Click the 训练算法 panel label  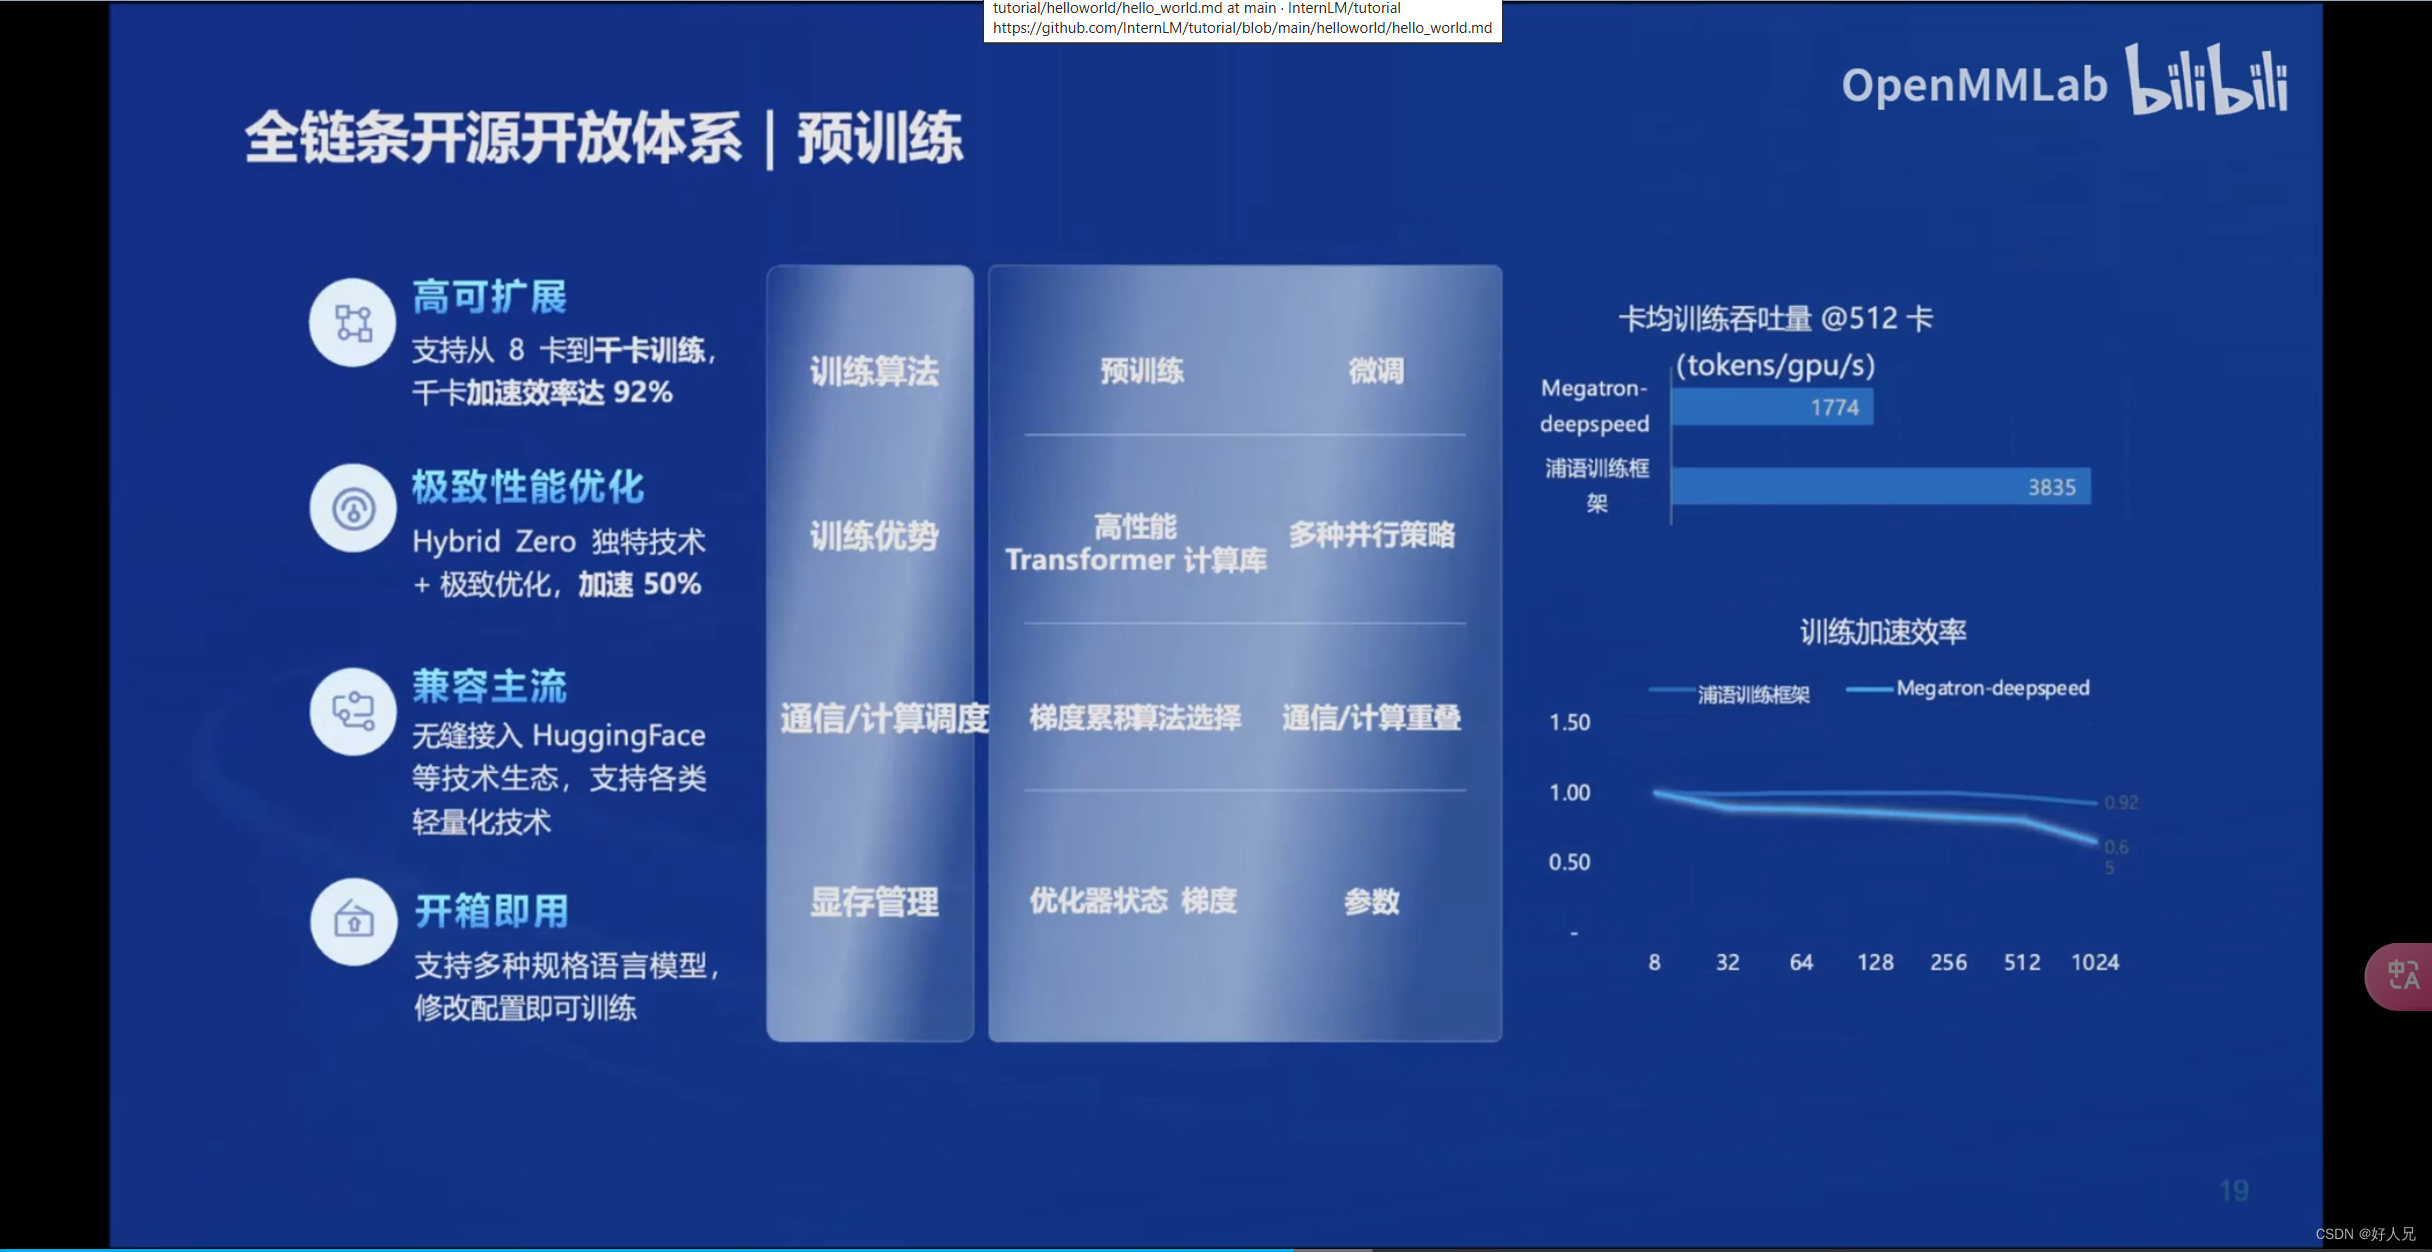coord(874,372)
